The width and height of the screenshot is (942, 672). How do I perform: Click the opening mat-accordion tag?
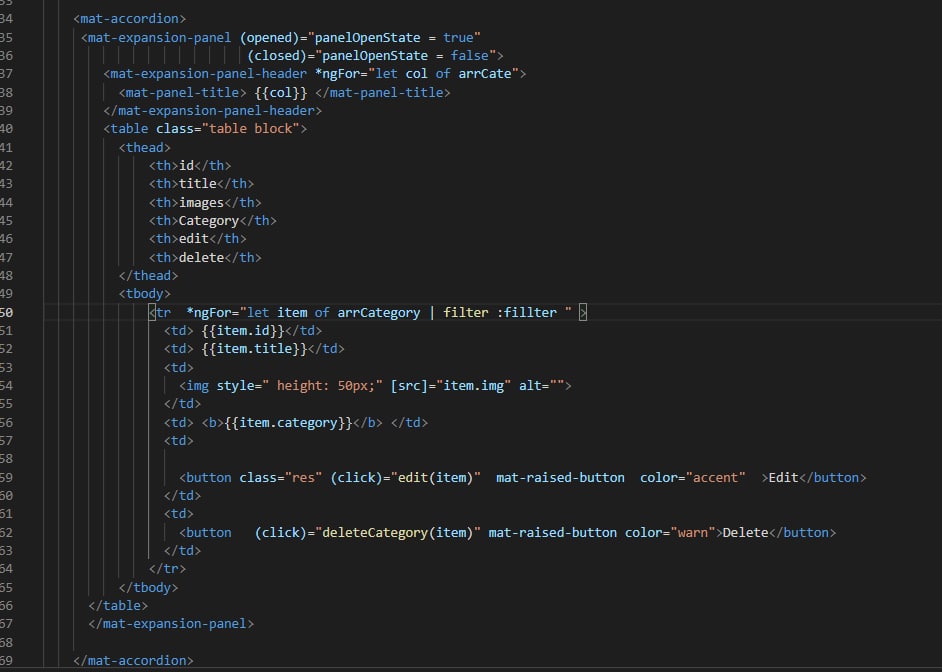click(129, 19)
